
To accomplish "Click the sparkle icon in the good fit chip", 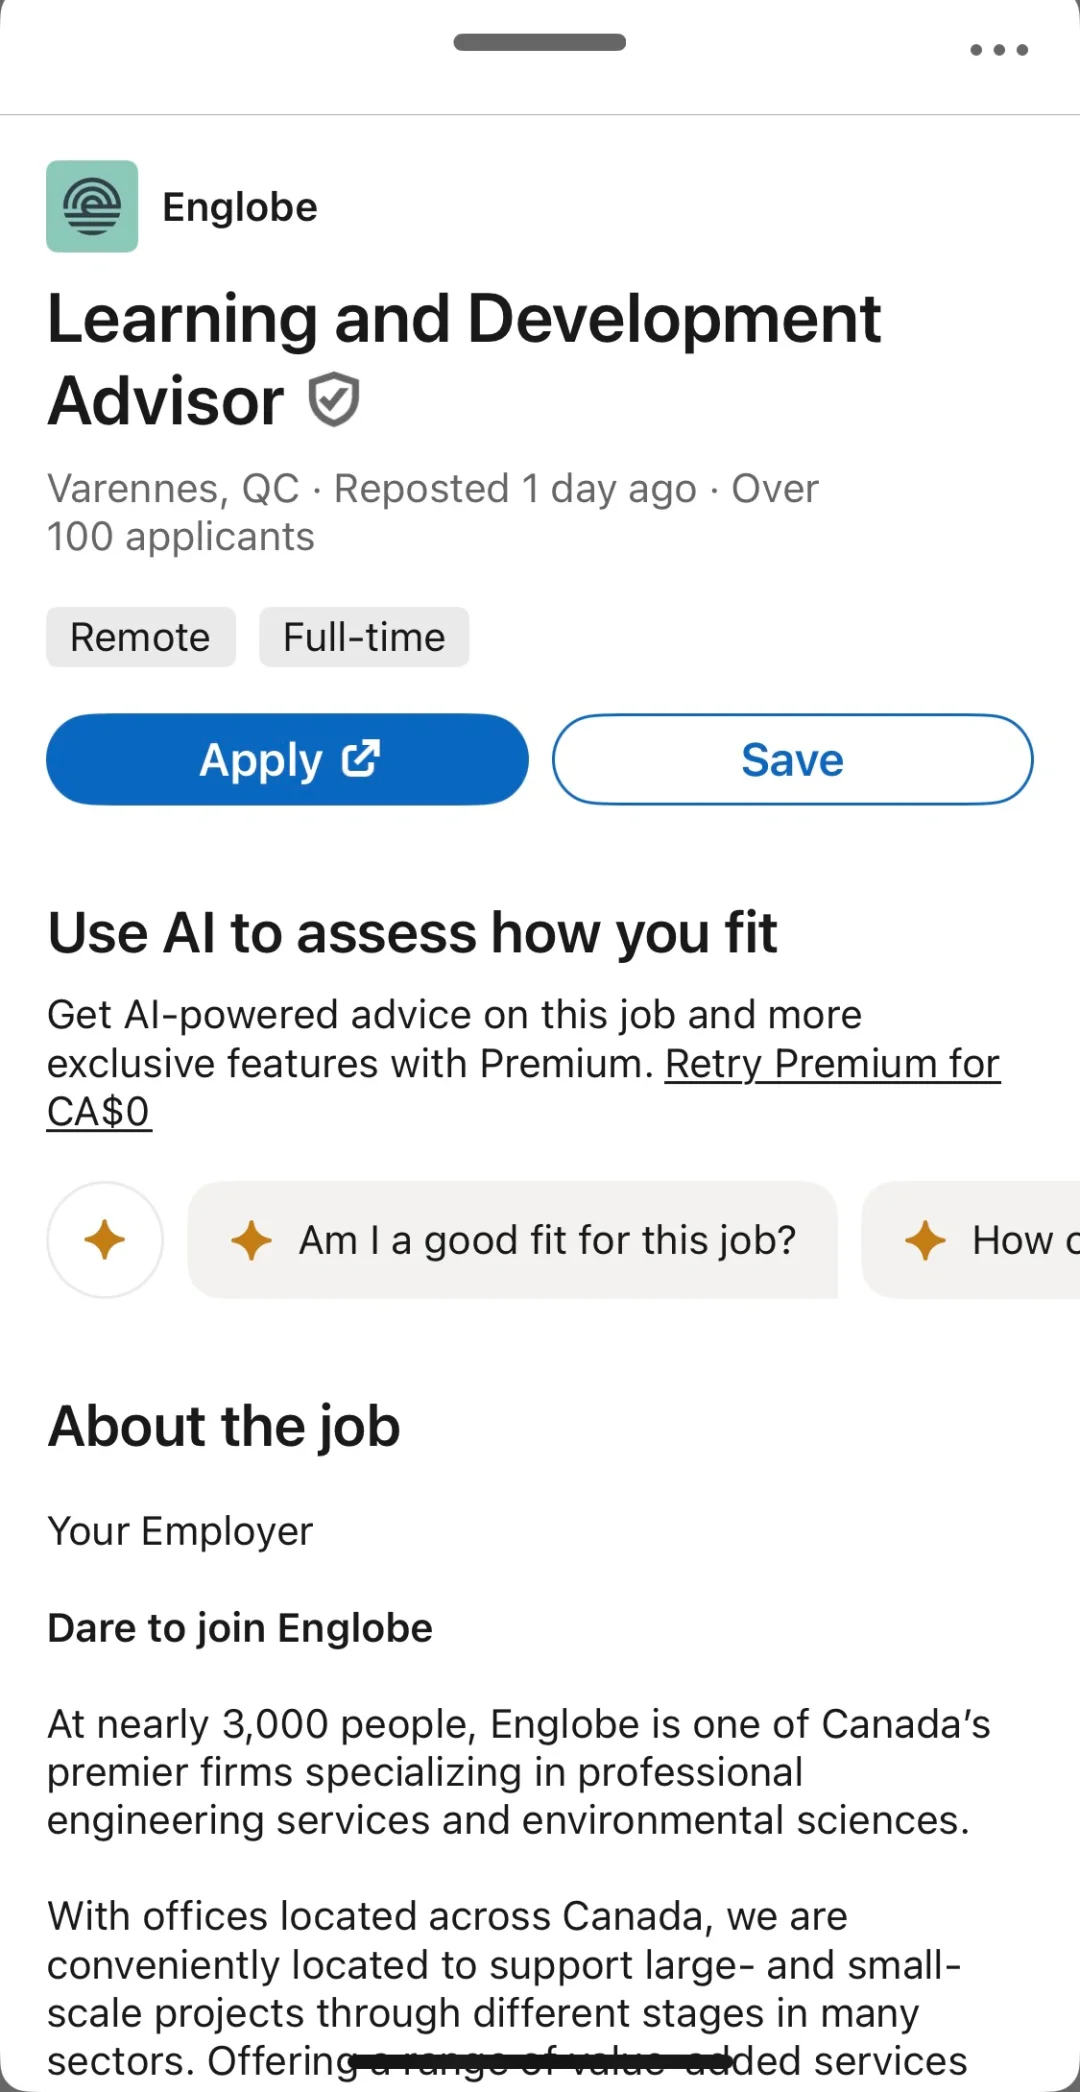I will pos(251,1241).
